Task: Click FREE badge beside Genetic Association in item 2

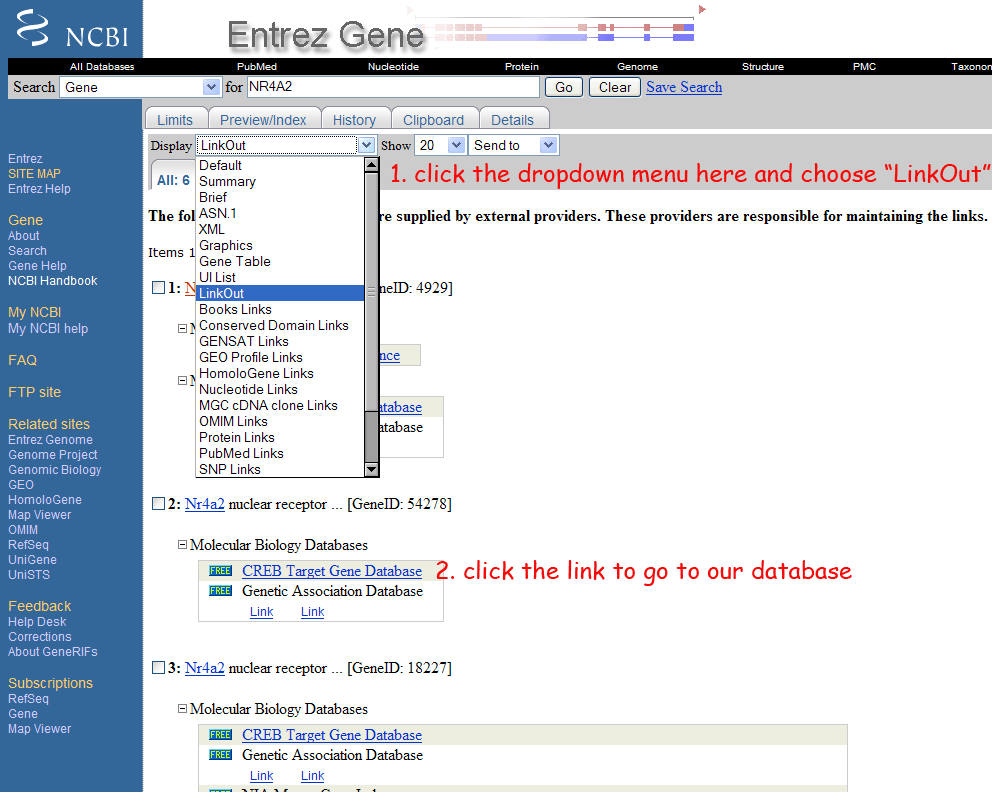Action: [220, 591]
